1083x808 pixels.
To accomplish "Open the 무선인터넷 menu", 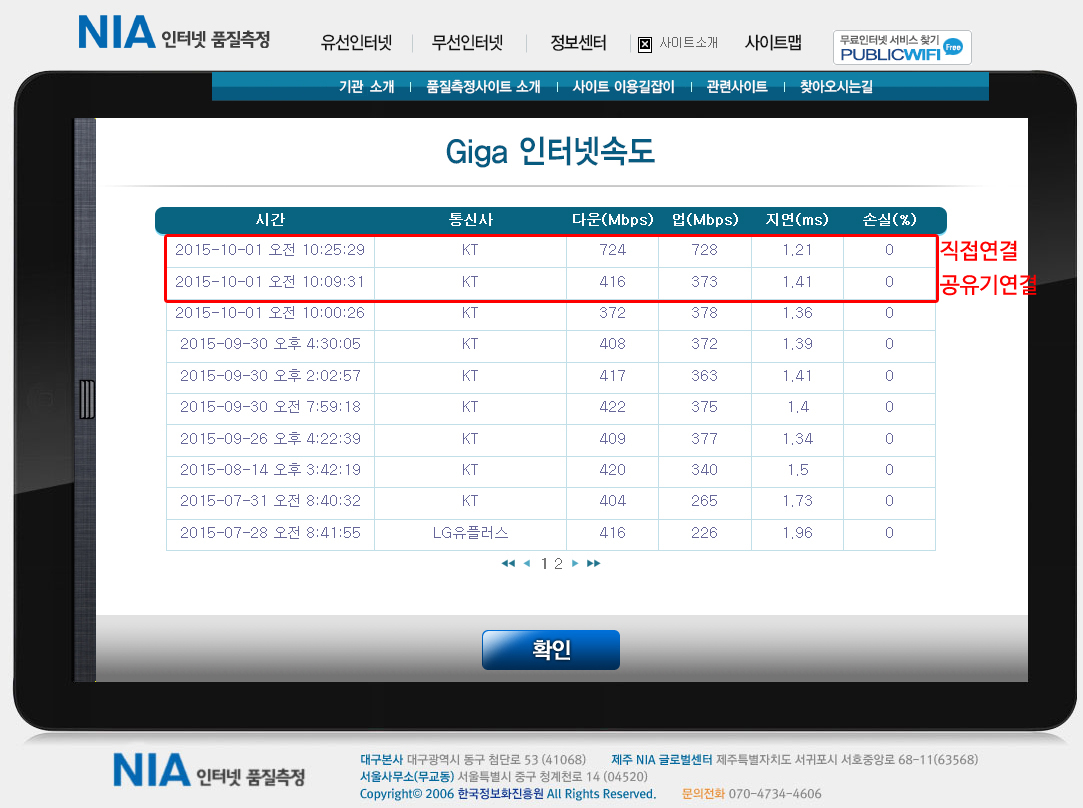I will click(x=468, y=43).
